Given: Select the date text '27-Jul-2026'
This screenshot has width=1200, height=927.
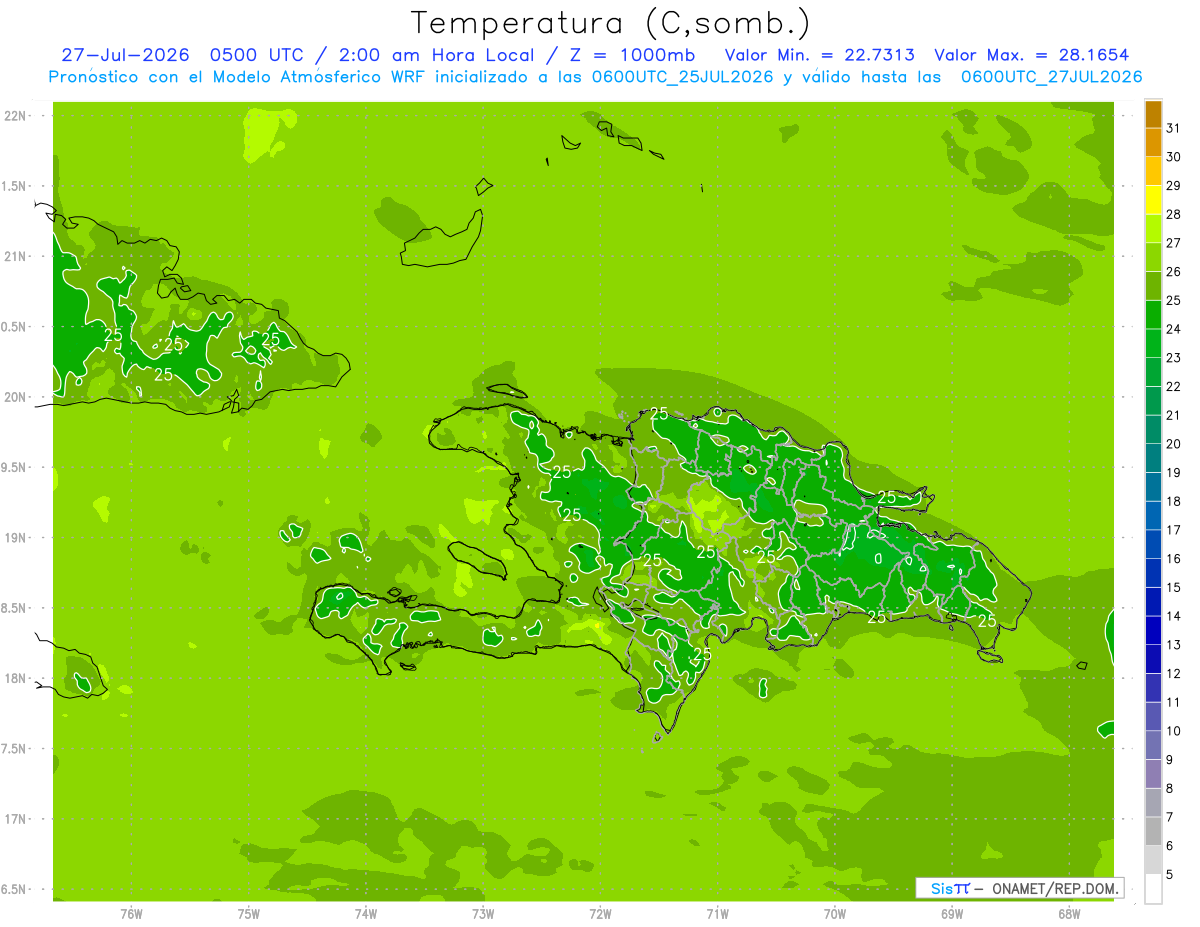Looking at the screenshot, I should (x=125, y=55).
